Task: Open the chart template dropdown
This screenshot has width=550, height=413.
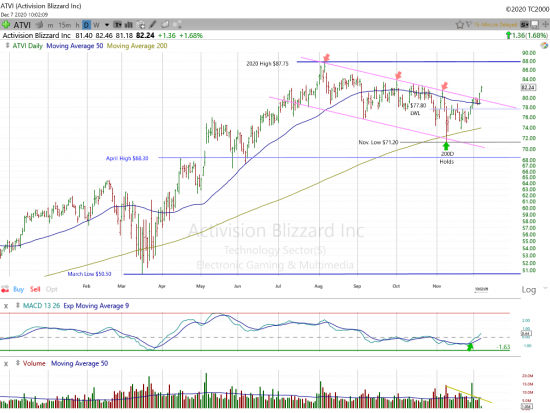Action: pos(118,25)
